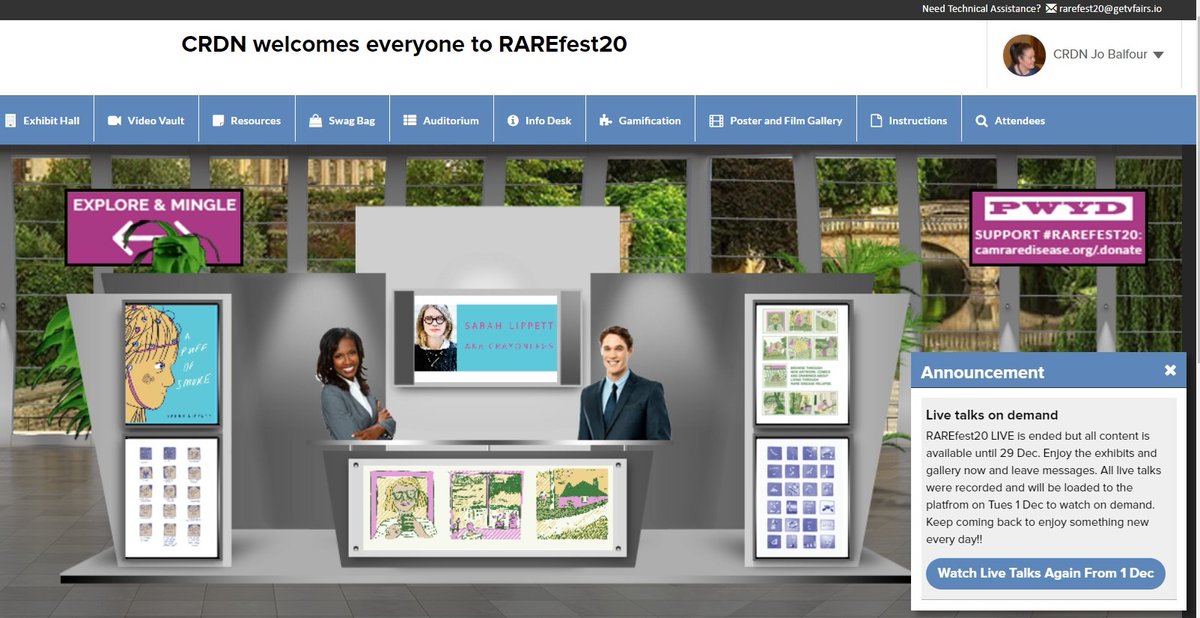Viewport: 1200px width, 618px height.
Task: Click the PWYD Support #RAREfest20 donate banner
Action: tap(1058, 228)
